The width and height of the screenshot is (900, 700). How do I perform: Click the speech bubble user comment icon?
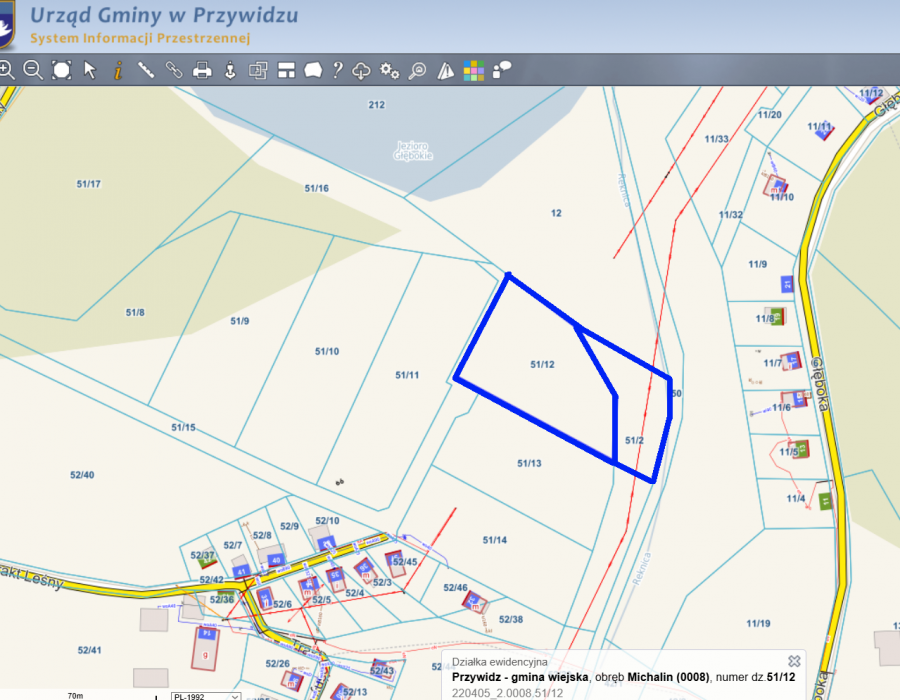501,69
